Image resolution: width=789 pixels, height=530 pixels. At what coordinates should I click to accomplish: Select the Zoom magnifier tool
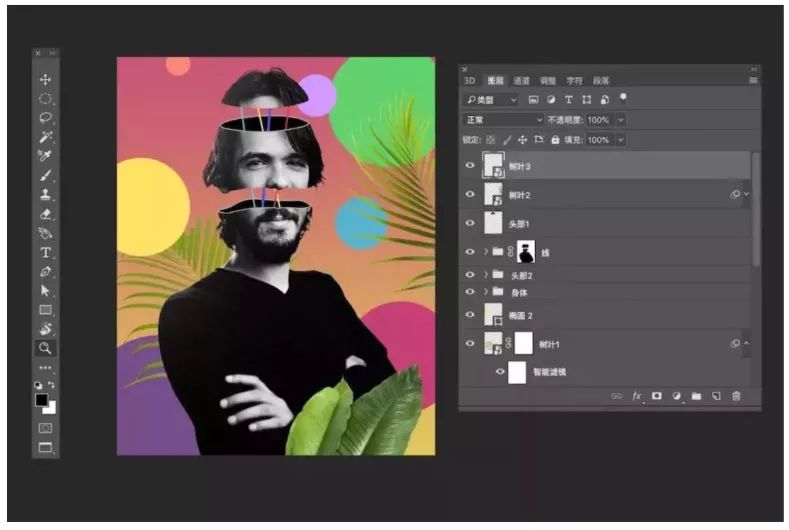point(45,348)
